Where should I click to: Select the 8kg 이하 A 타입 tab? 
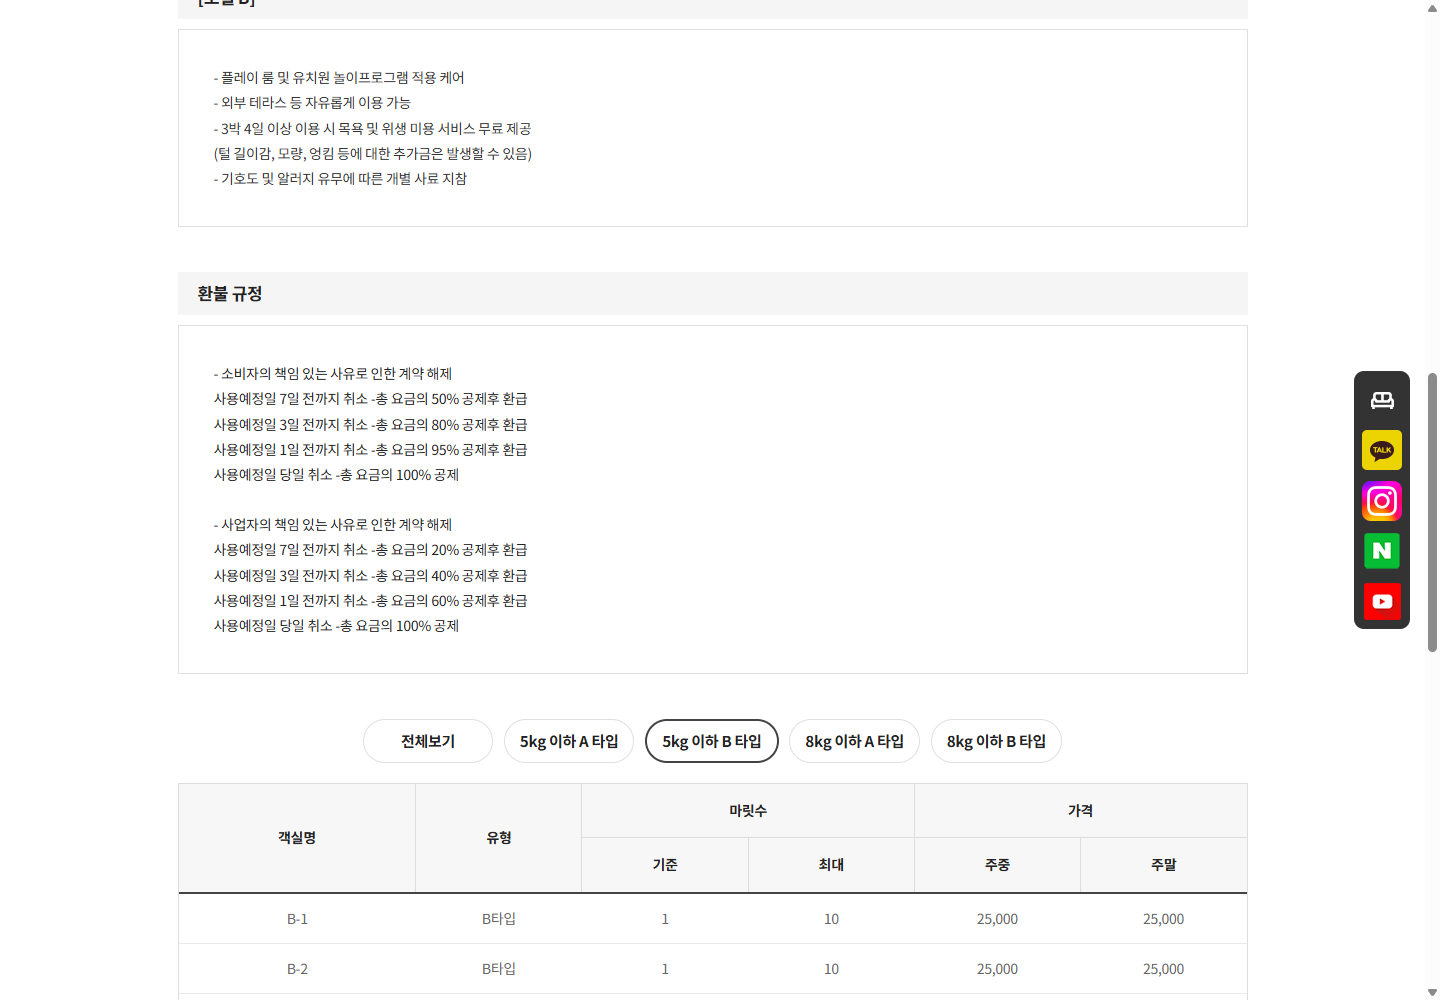[x=855, y=741]
